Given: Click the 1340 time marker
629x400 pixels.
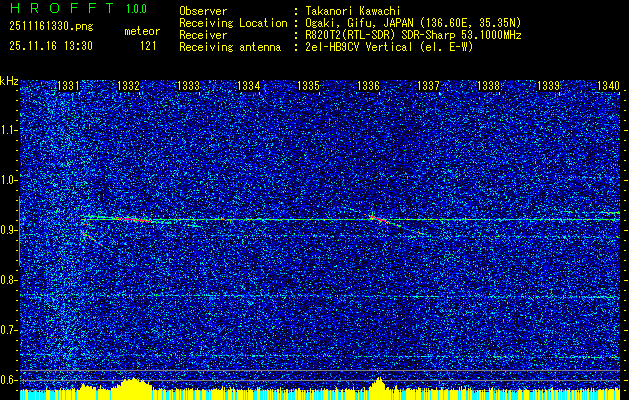Looking at the screenshot, I should [x=609, y=86].
